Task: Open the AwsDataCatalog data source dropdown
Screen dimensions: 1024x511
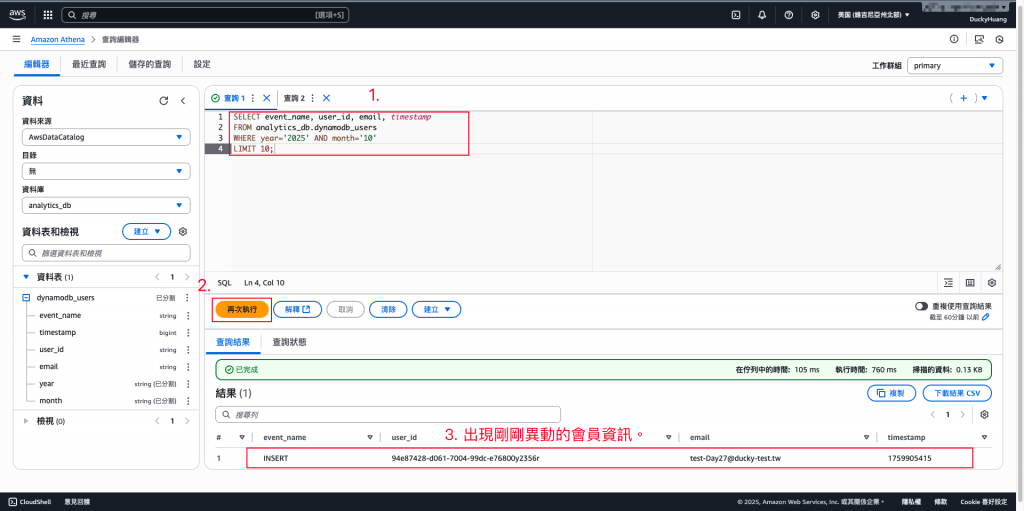Action: pyautogui.click(x=106, y=137)
